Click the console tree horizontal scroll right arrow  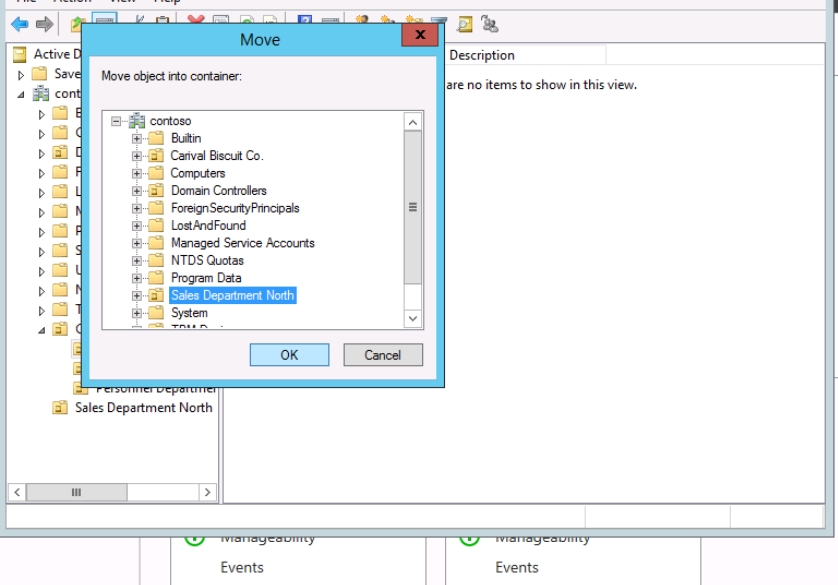(207, 492)
